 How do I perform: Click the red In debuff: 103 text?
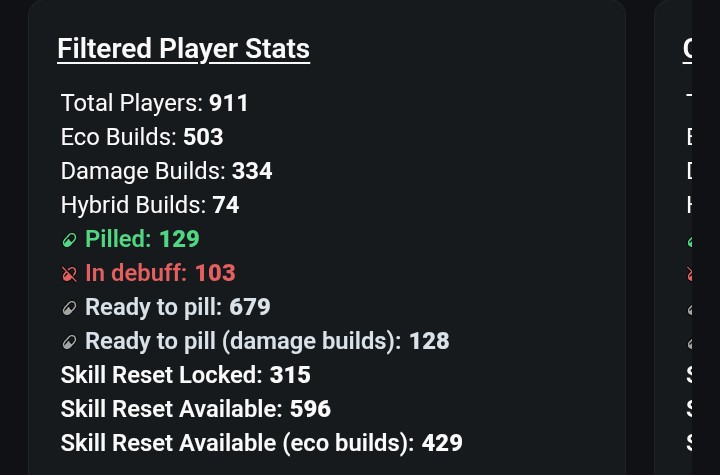160,273
